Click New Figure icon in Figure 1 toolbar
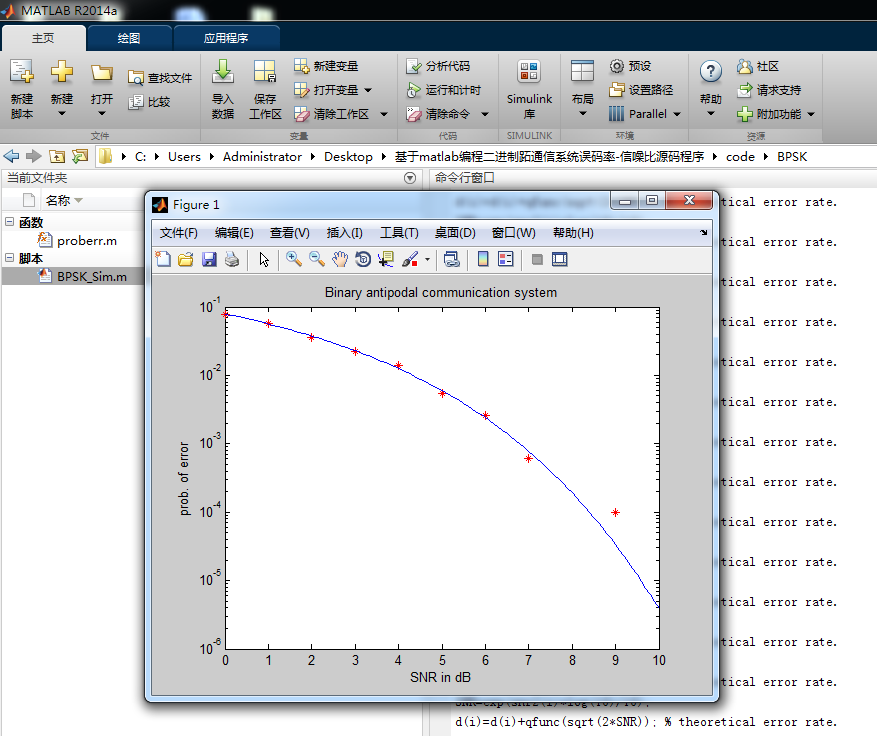The height and width of the screenshot is (736, 877). click(163, 259)
